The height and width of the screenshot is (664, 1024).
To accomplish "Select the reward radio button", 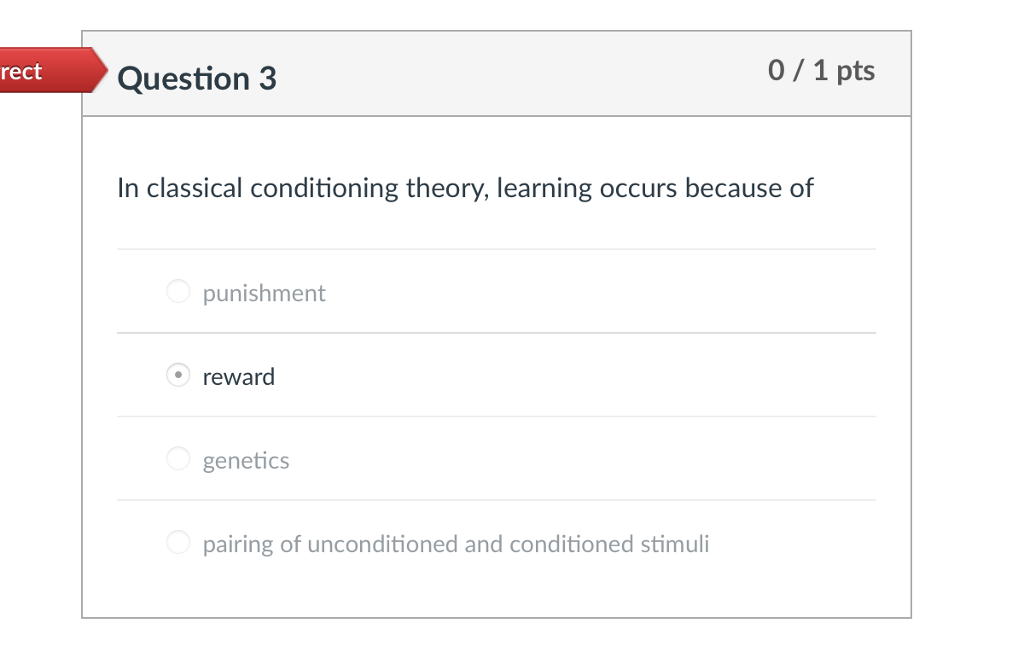I will point(178,375).
